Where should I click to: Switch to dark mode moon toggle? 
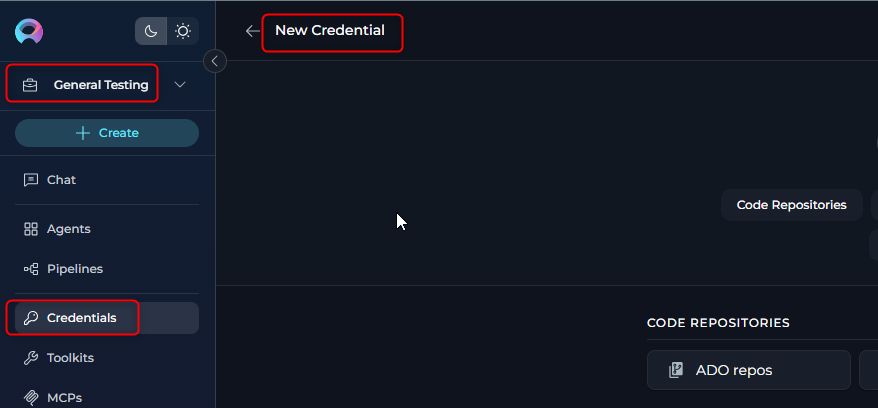click(151, 31)
